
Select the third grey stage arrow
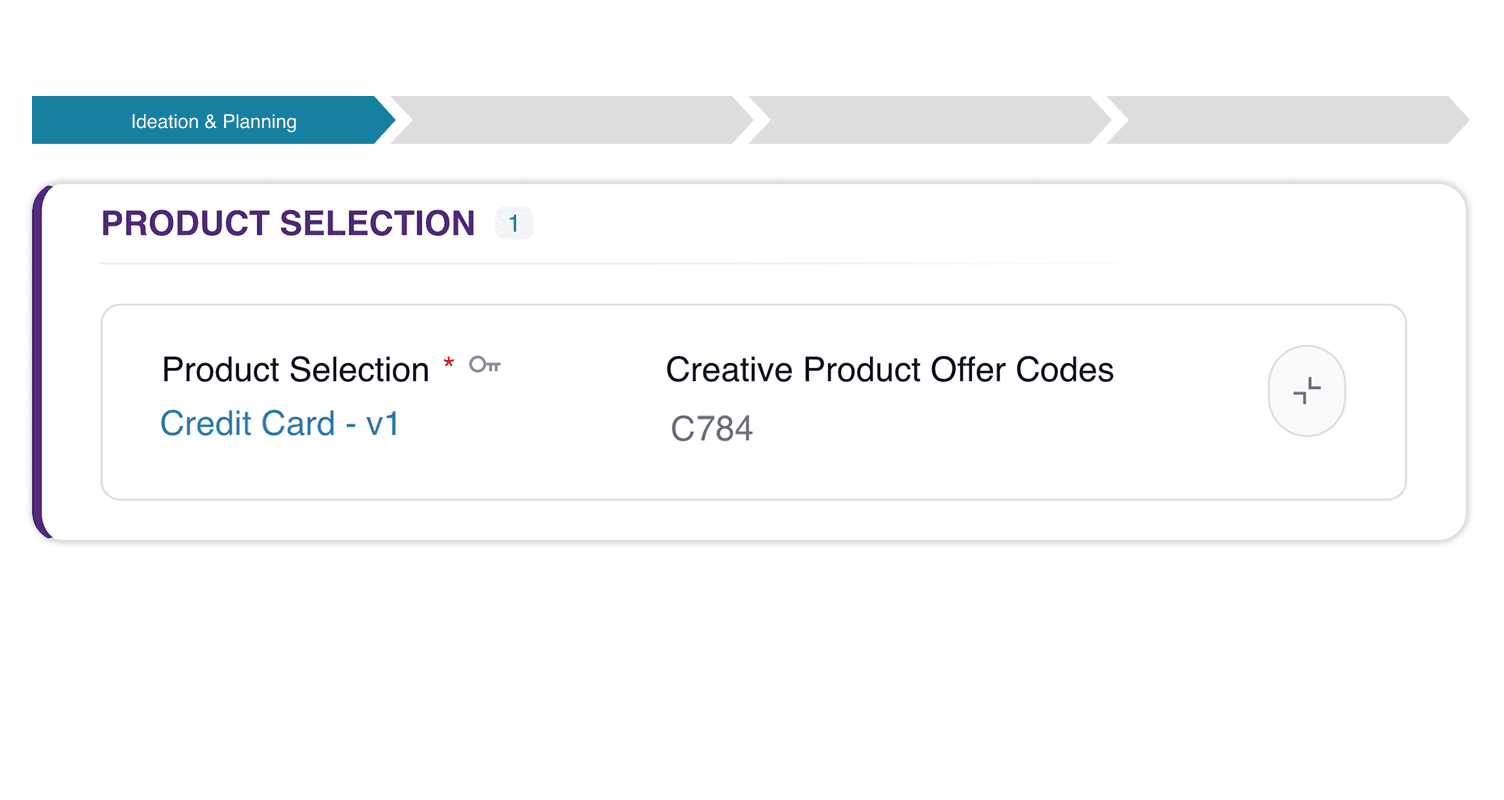click(928, 121)
